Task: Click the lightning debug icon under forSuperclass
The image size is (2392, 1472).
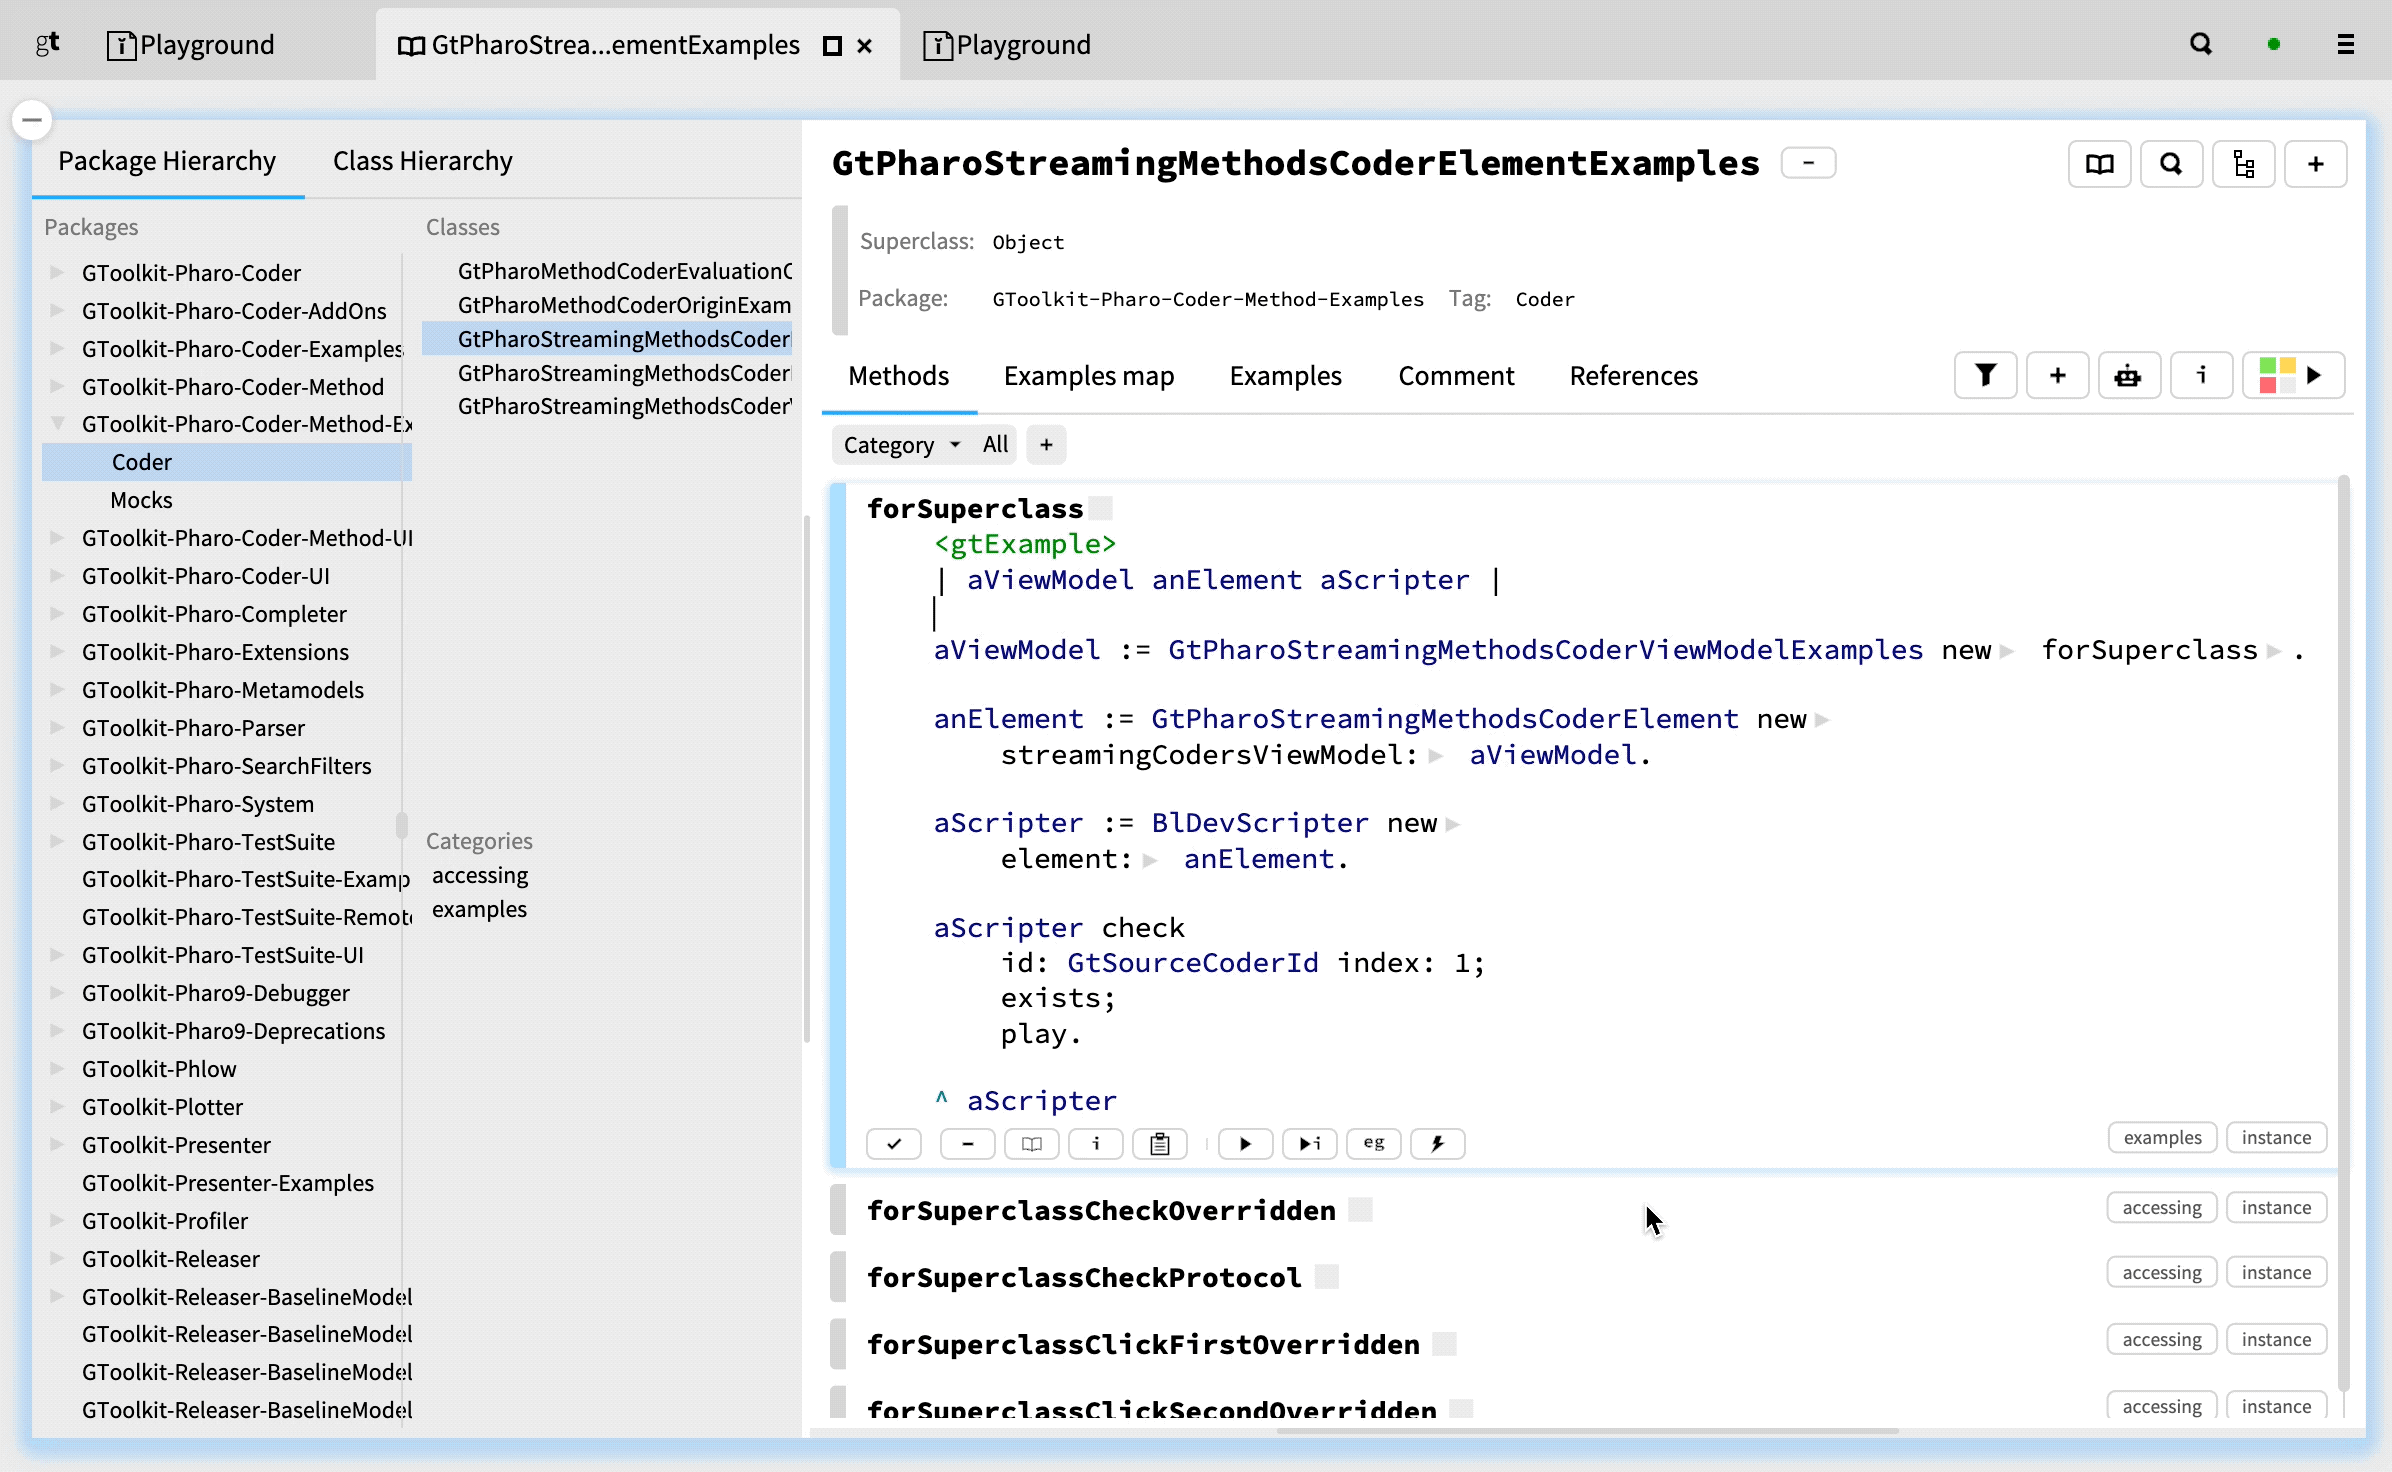Action: click(x=1437, y=1143)
